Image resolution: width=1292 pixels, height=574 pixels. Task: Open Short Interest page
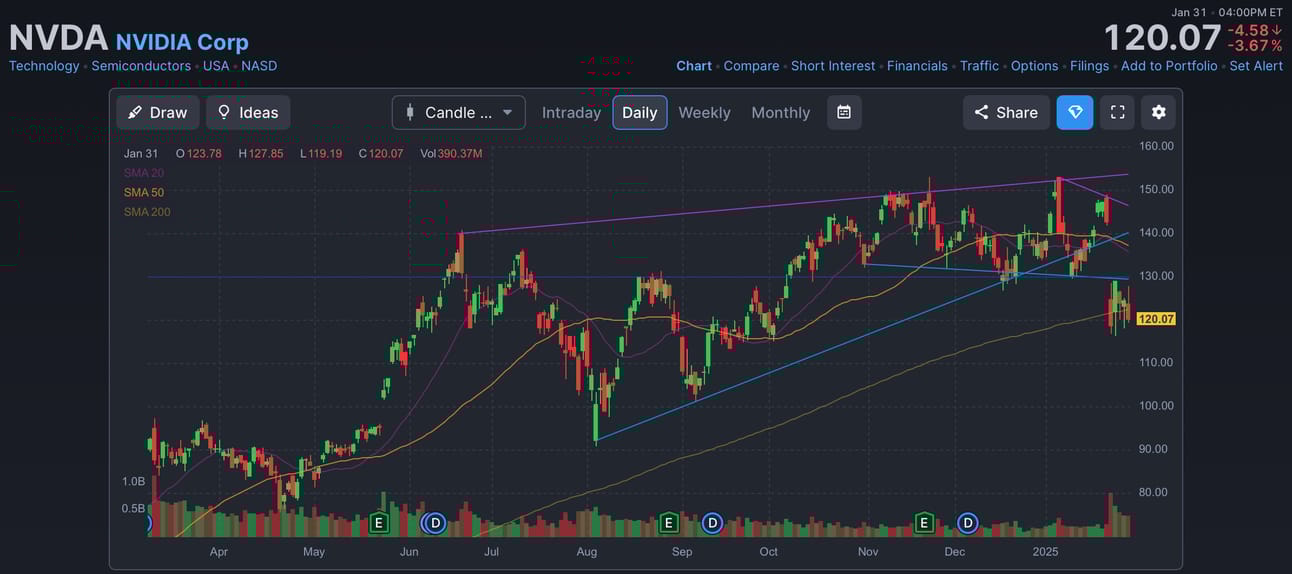pyautogui.click(x=833, y=66)
